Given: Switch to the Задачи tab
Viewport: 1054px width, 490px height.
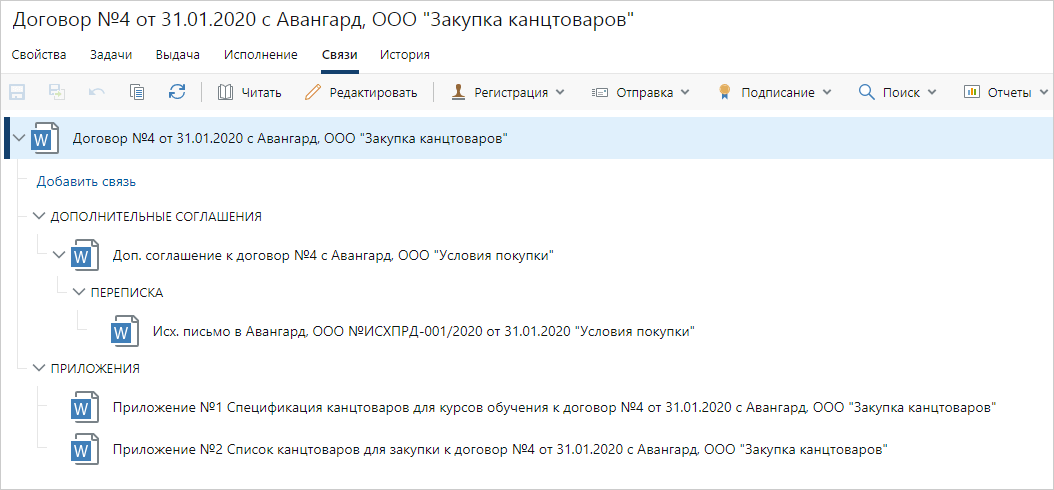Looking at the screenshot, I should pos(111,55).
